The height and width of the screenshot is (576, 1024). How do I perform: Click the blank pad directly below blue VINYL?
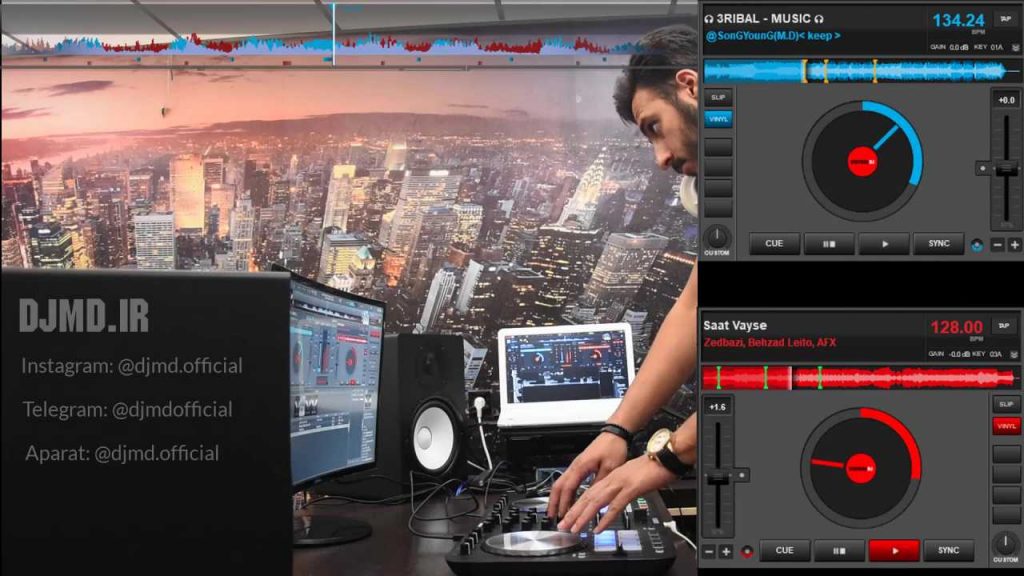[718, 146]
